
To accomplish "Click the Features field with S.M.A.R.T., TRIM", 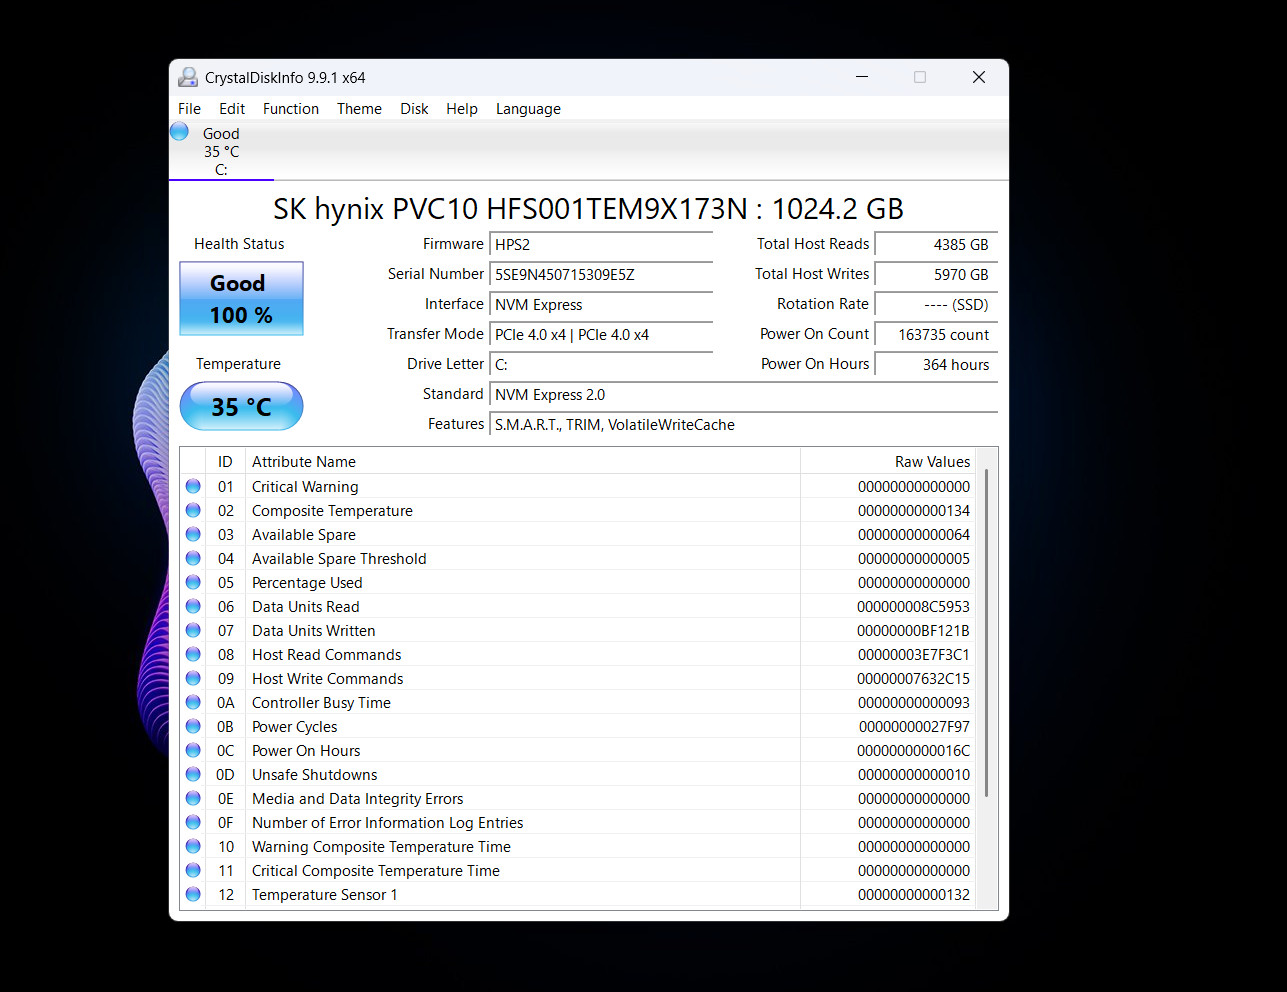I will coord(743,425).
